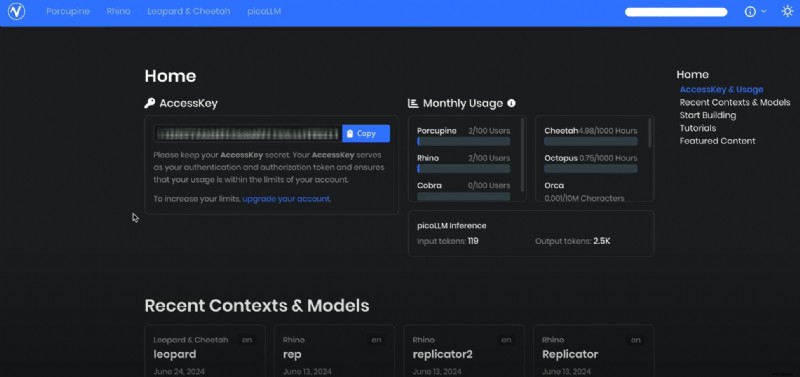Image resolution: width=800 pixels, height=377 pixels.
Task: Click the Monthly Usage info icon
Action: [511, 103]
